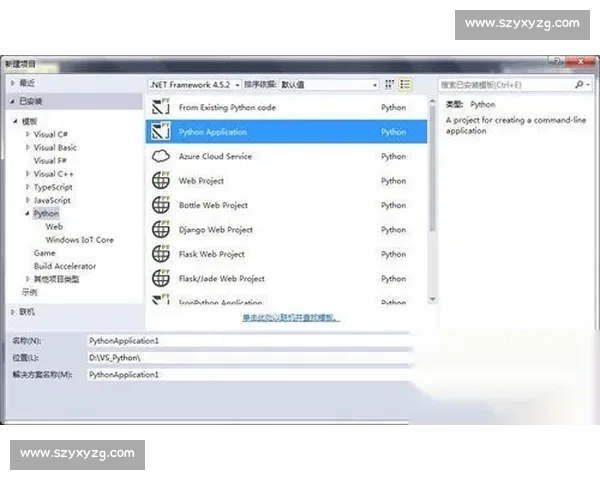Collapse the 模板 tree node
Screen dimensions: 600x480
(x=15, y=121)
